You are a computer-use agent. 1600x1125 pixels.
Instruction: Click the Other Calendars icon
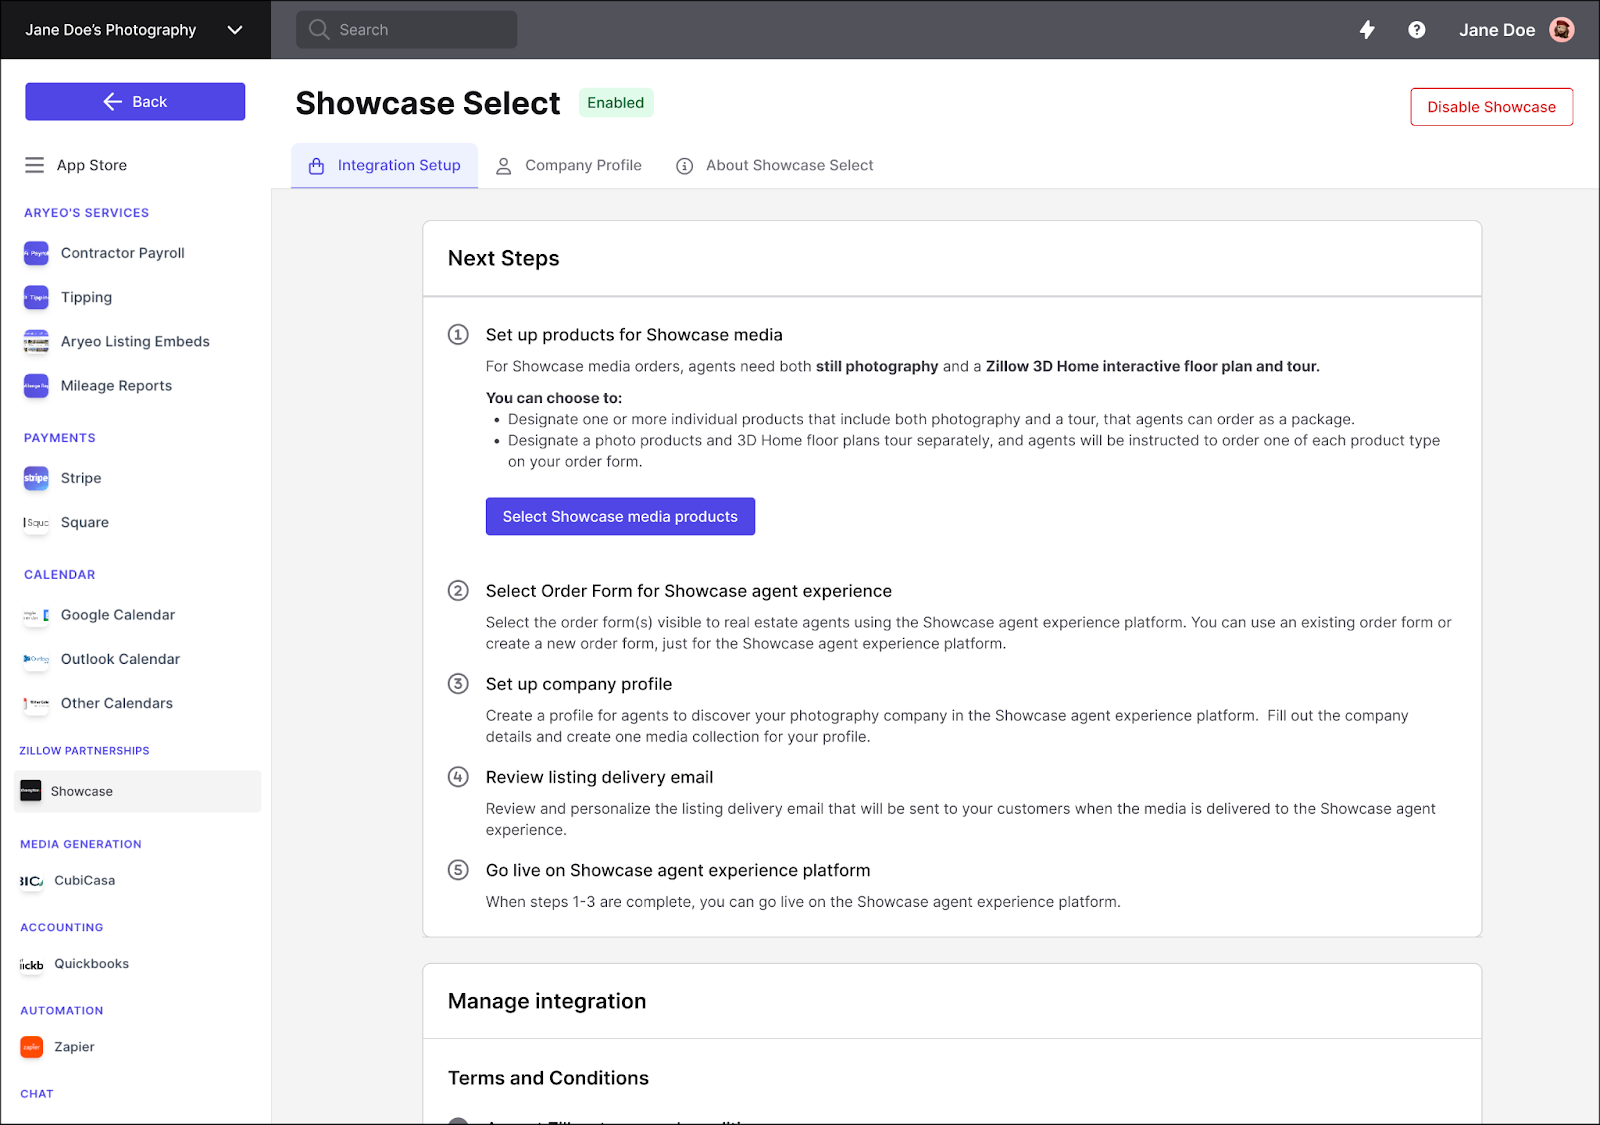[x=36, y=703]
